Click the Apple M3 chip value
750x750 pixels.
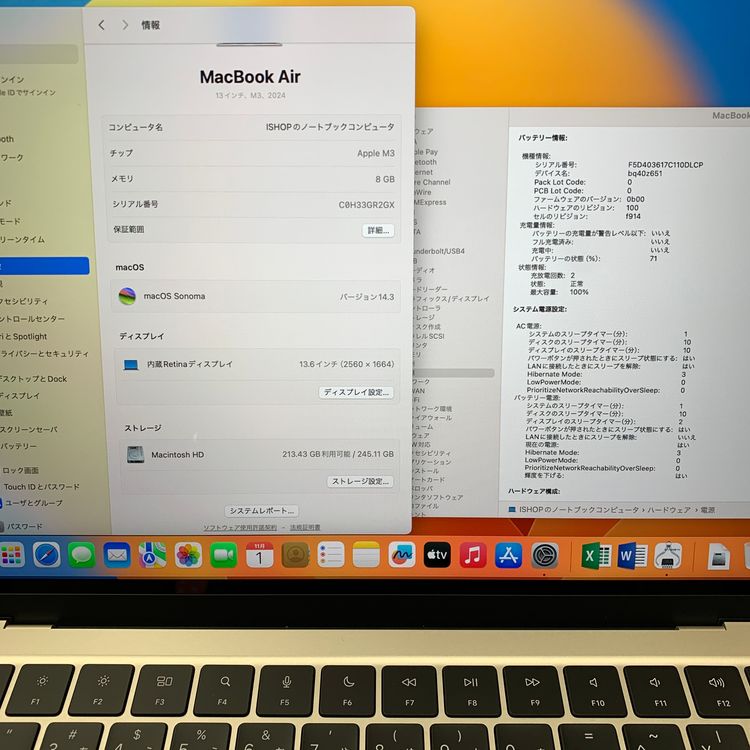(375, 154)
